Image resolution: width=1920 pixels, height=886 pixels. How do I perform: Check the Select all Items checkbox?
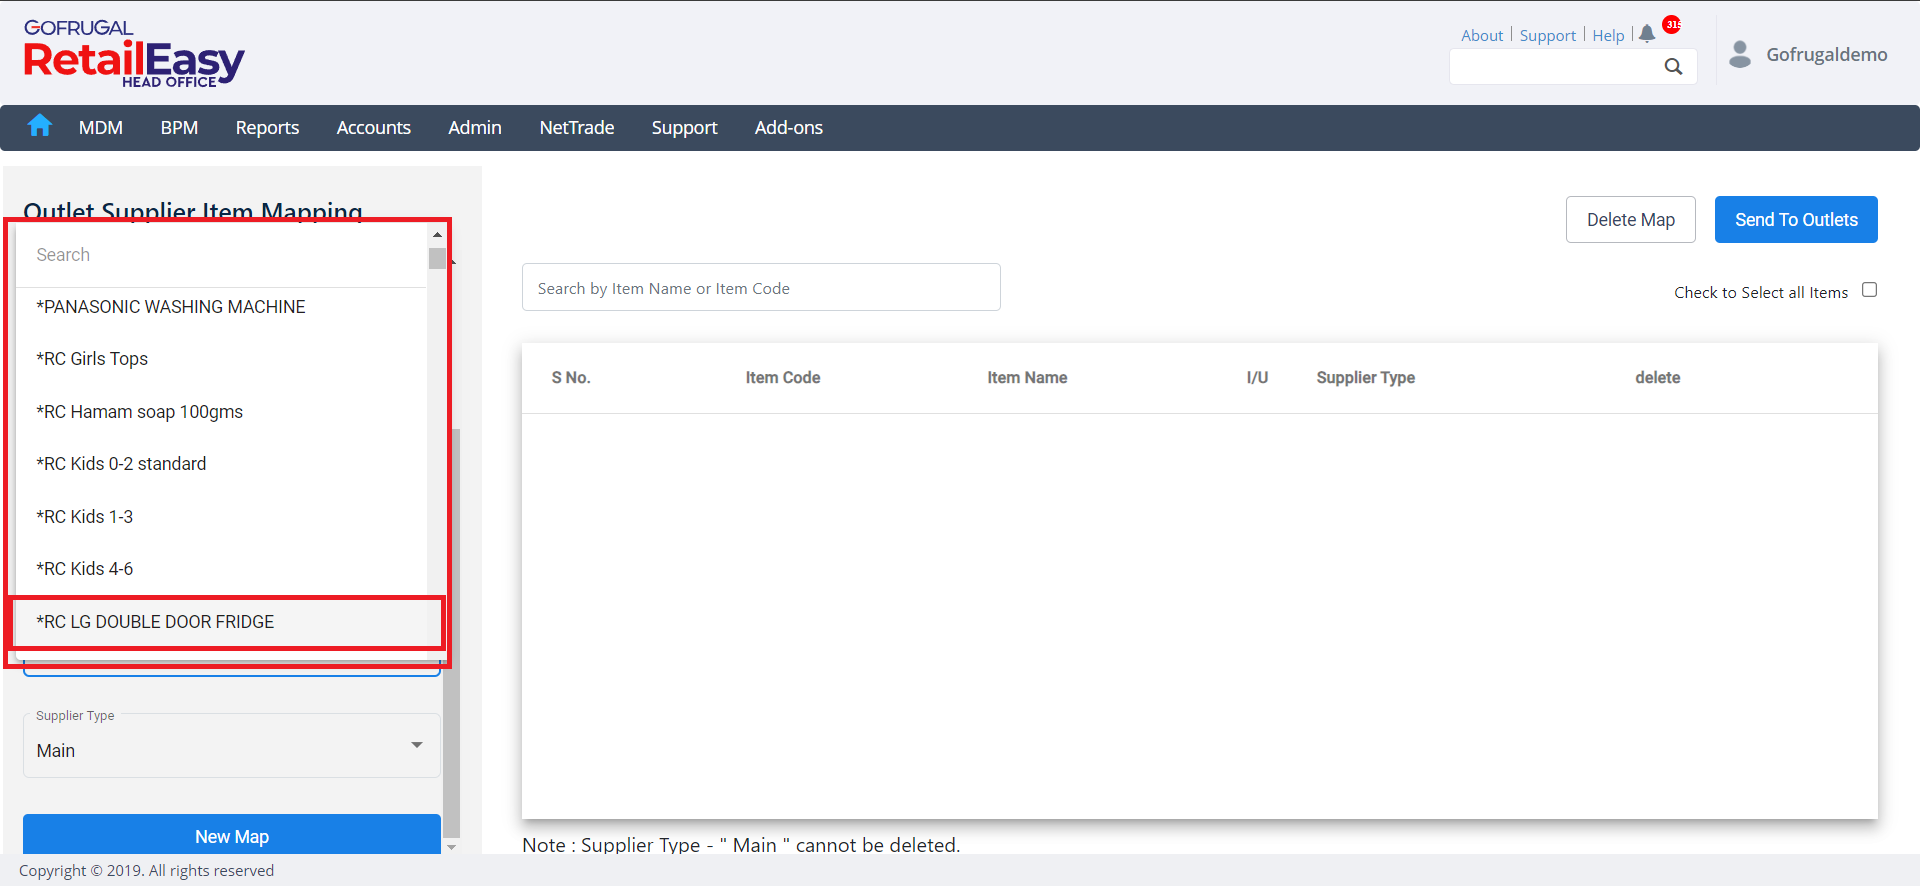click(1869, 290)
